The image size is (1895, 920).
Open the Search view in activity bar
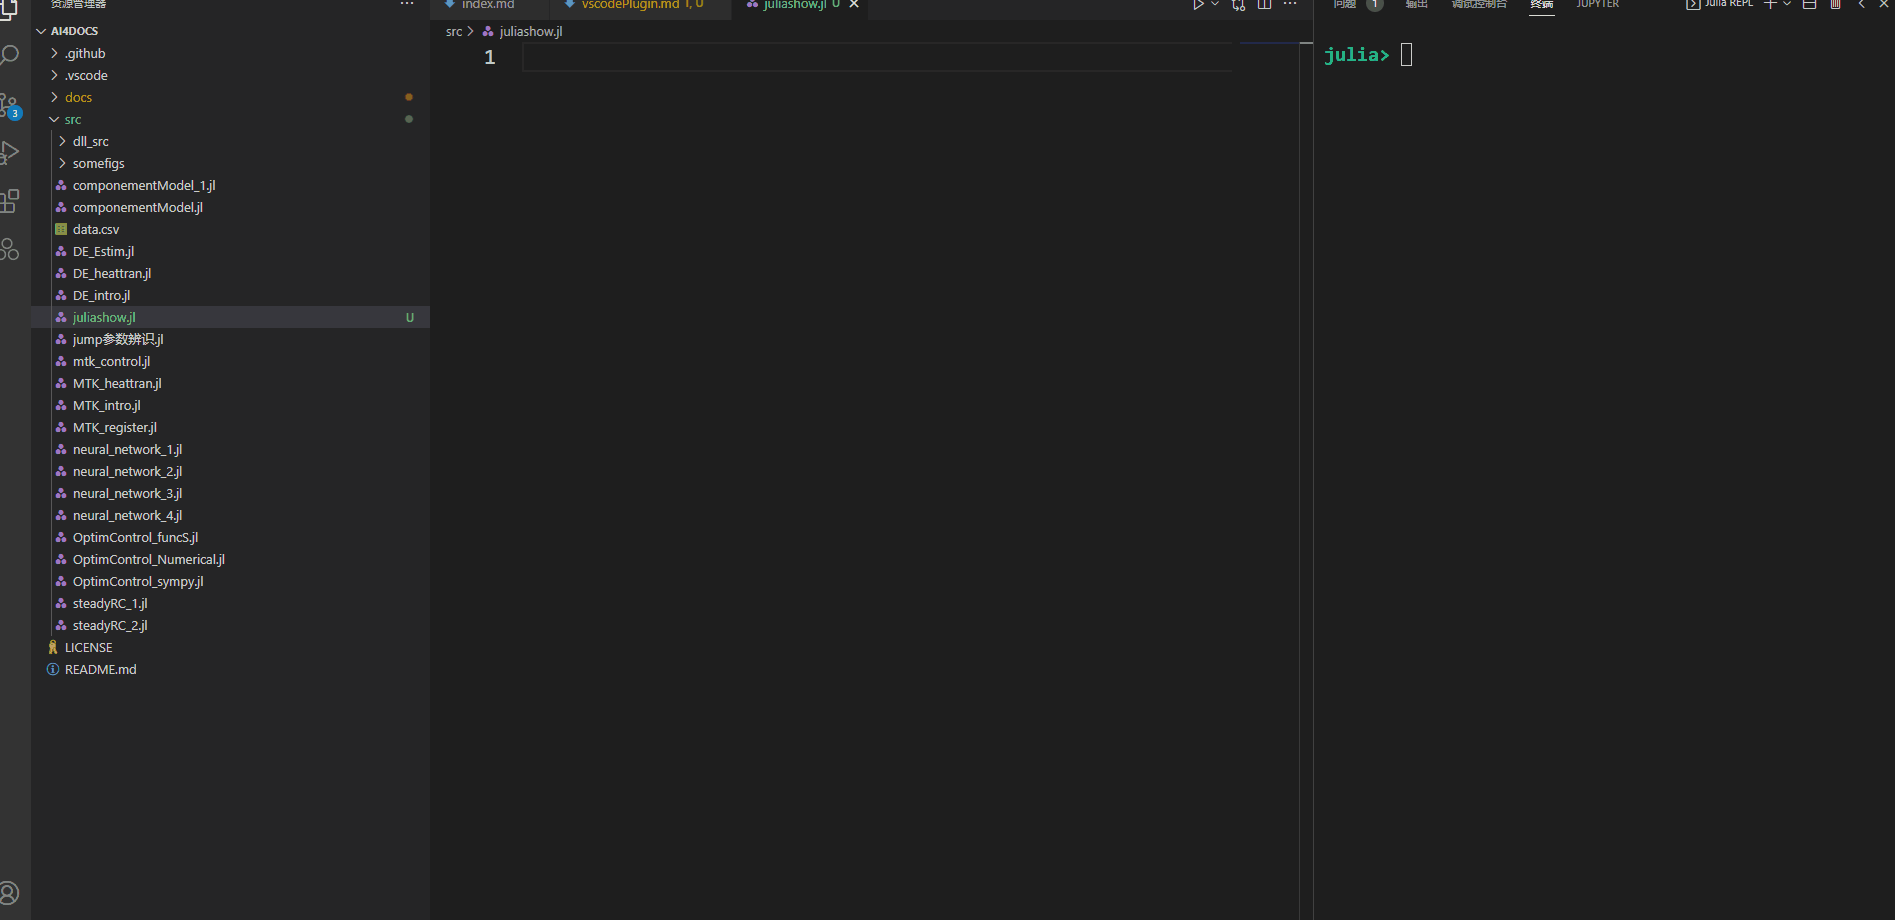(x=10, y=55)
